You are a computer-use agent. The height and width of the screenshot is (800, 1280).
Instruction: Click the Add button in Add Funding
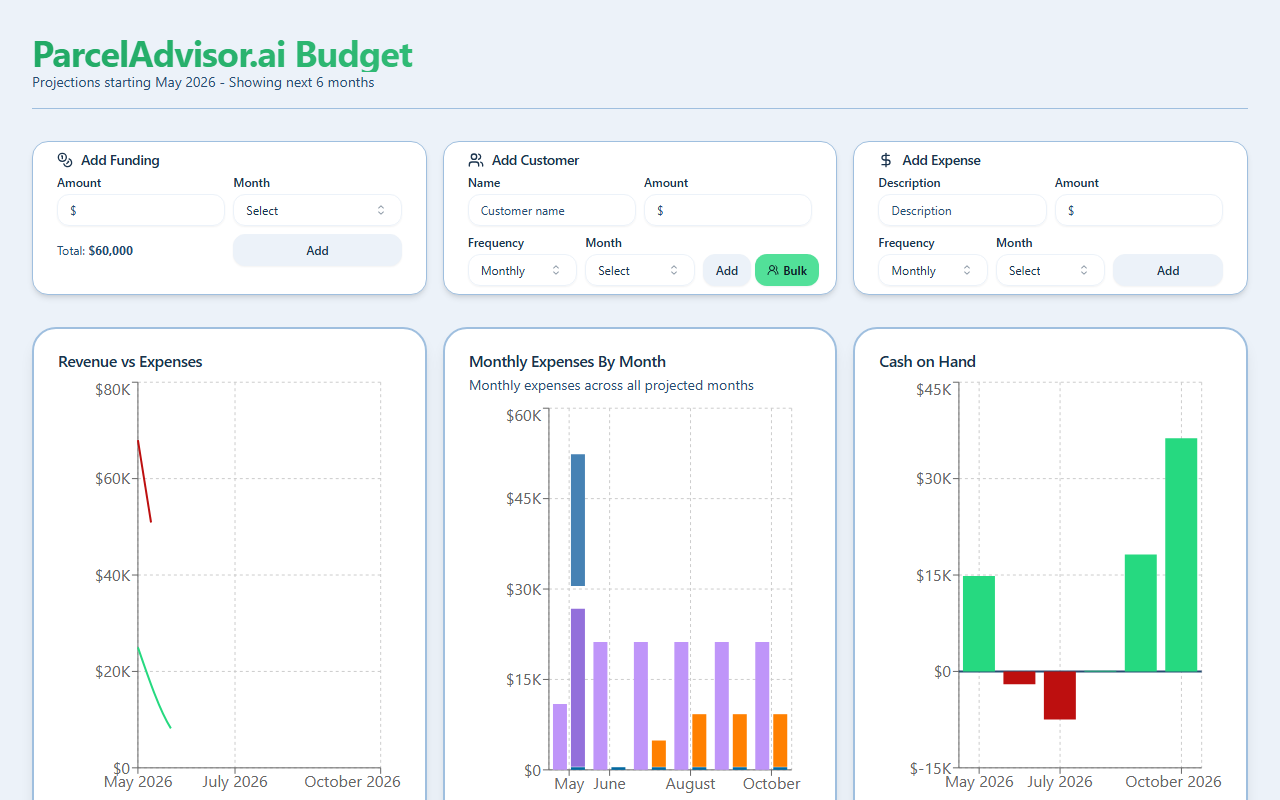317,251
